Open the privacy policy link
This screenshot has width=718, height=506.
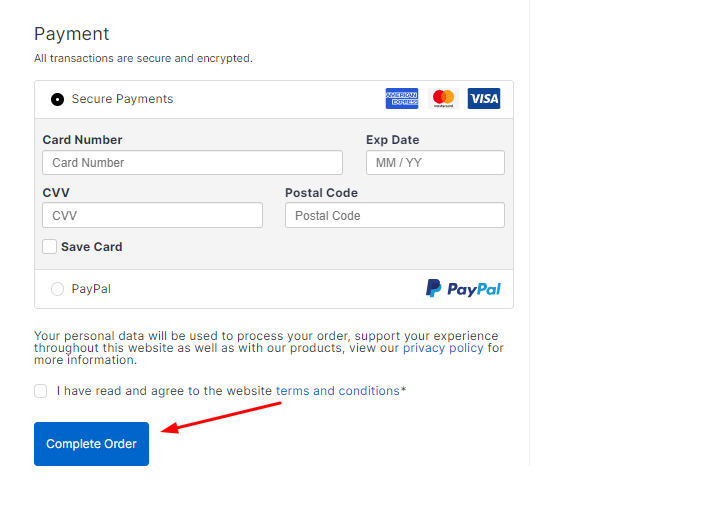443,348
